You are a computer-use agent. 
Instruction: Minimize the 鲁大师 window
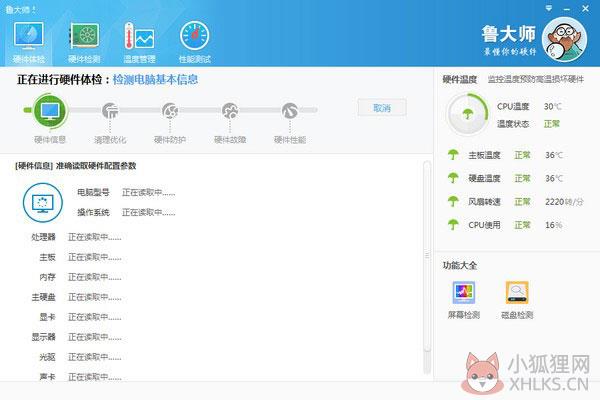(x=567, y=8)
